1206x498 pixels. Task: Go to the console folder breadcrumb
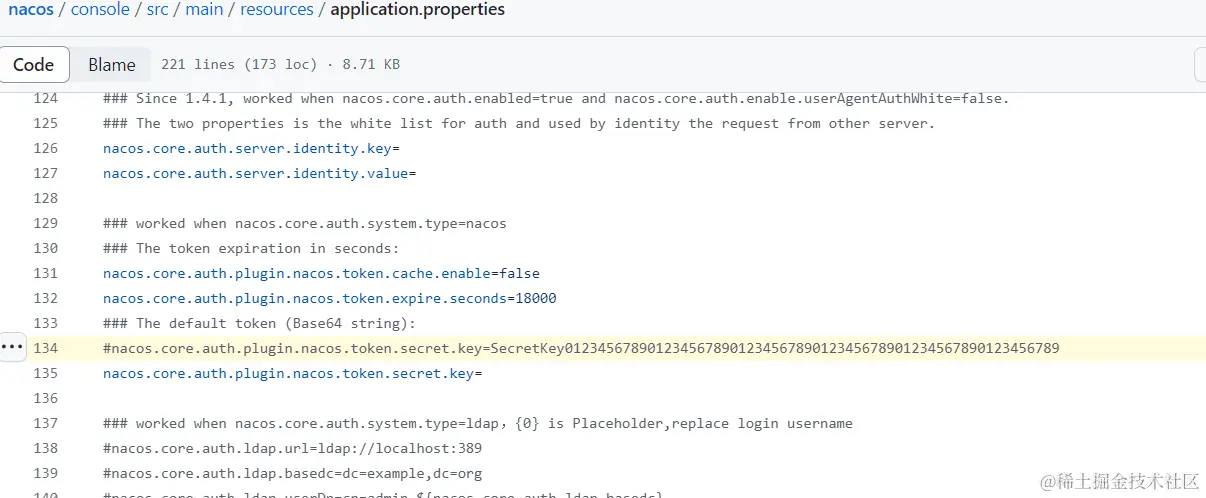pos(101,10)
